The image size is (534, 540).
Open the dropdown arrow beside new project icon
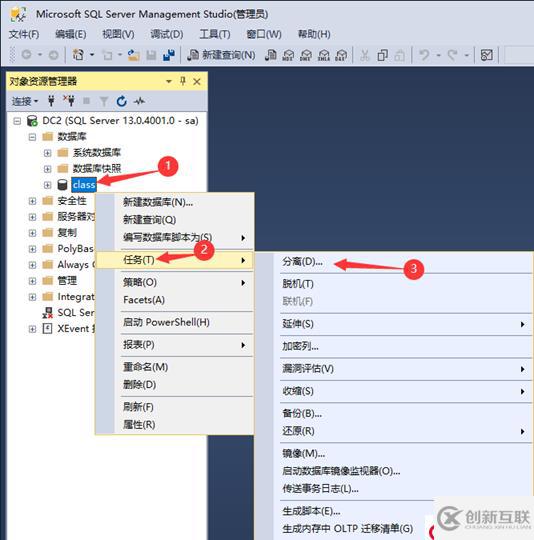pyautogui.click(x=92, y=55)
